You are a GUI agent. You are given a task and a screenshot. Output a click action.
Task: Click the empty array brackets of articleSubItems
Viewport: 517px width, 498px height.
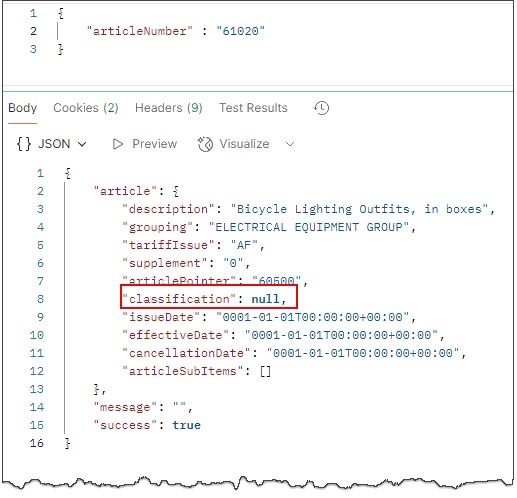coord(265,371)
